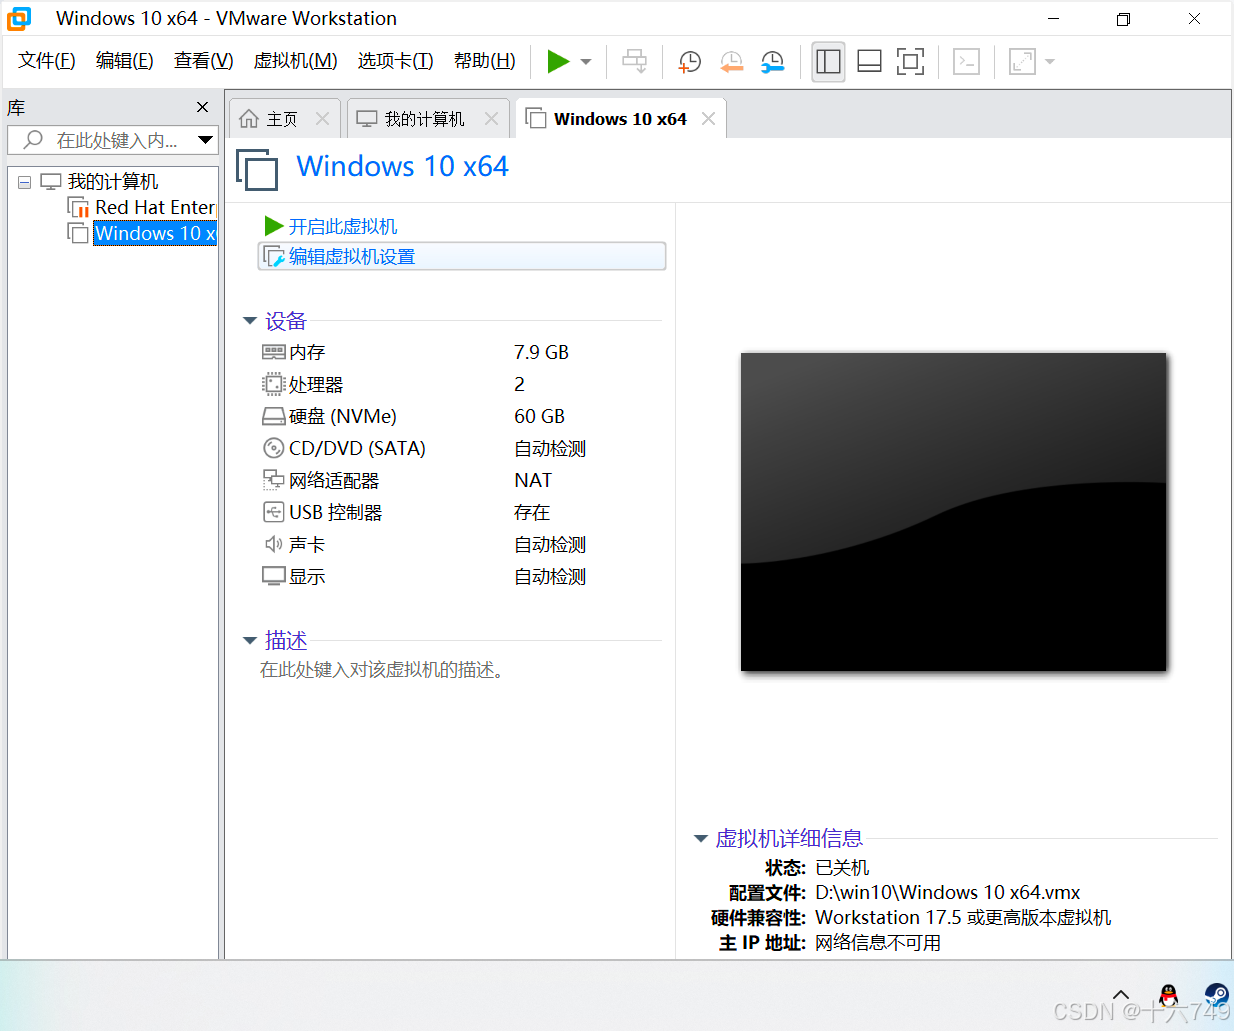
Task: Open the 编辑(E) menu
Action: [125, 61]
